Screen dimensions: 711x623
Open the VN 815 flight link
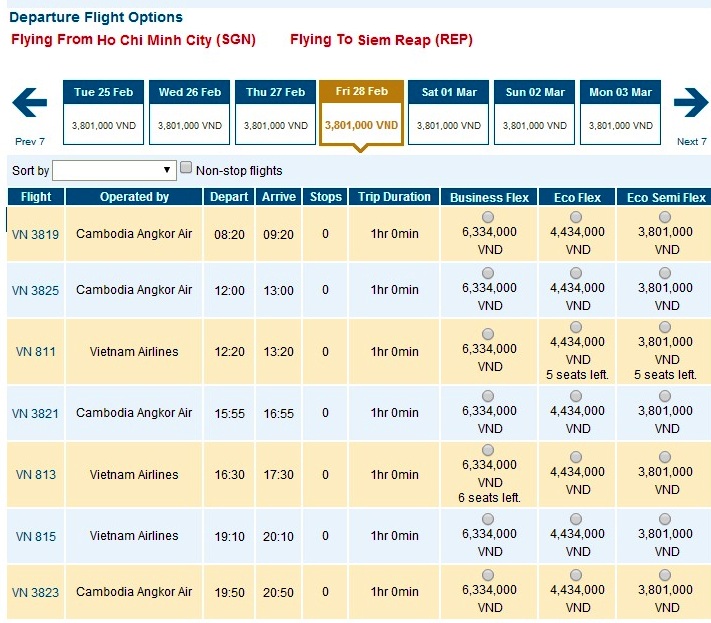point(35,536)
